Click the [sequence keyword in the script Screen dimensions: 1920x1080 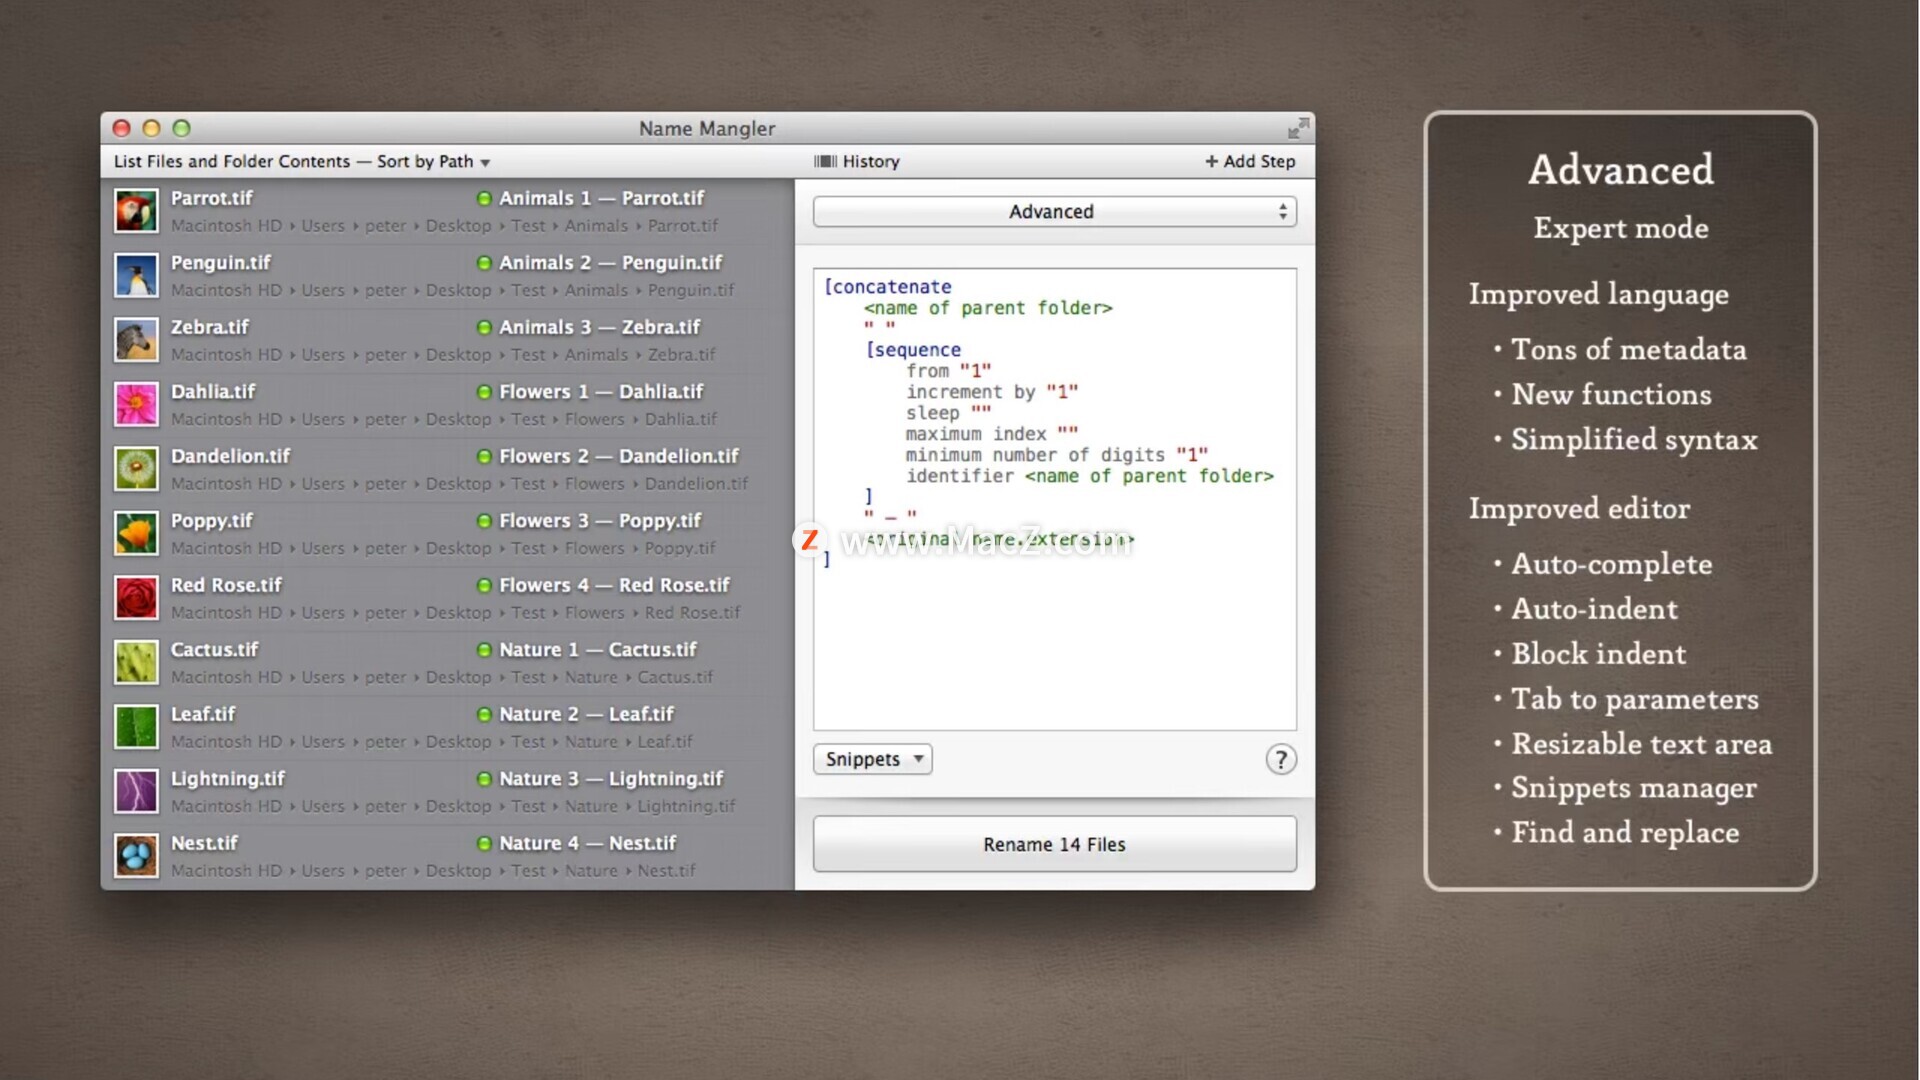pos(913,350)
